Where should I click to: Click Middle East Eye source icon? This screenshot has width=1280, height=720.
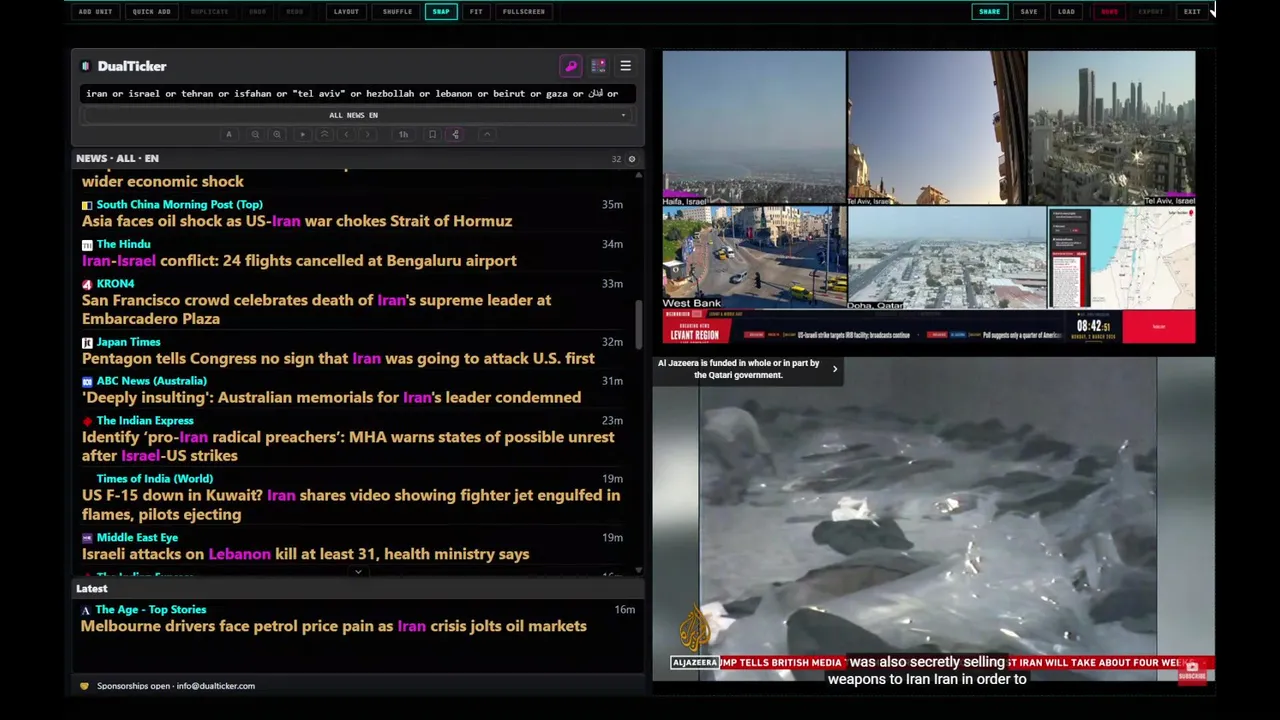(x=87, y=538)
